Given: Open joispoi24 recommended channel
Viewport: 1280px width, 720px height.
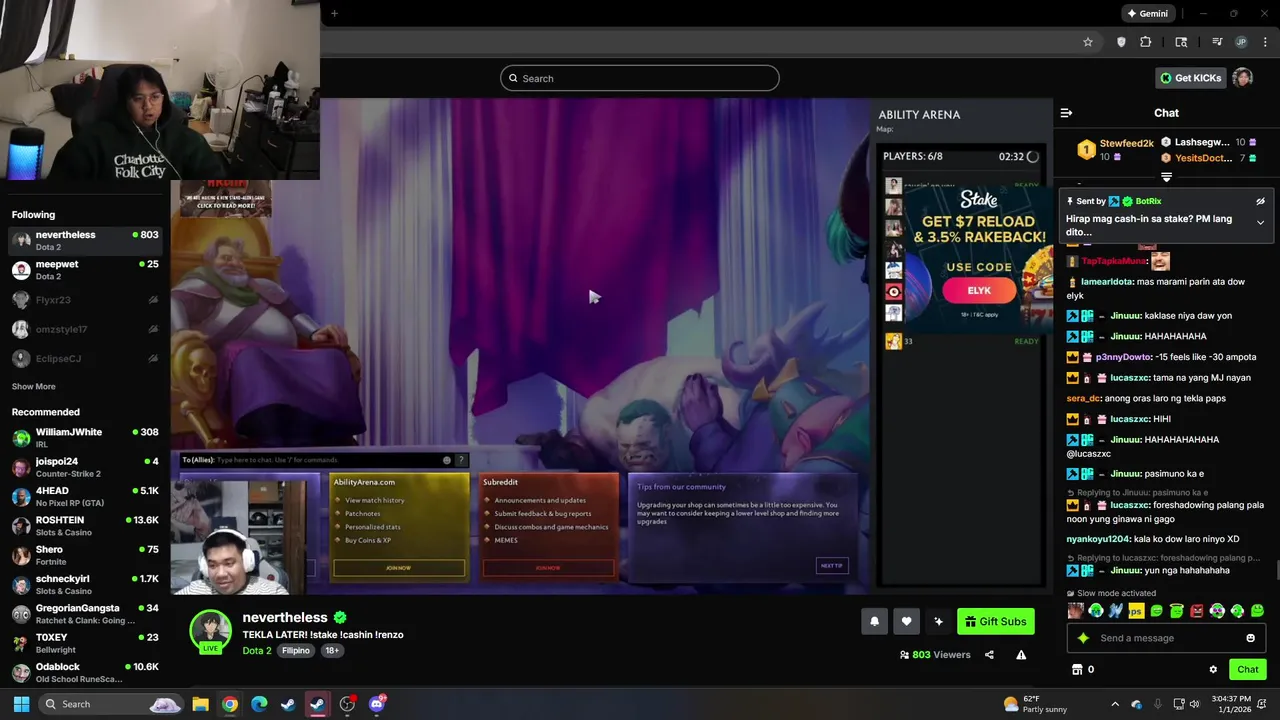Looking at the screenshot, I should point(85,467).
